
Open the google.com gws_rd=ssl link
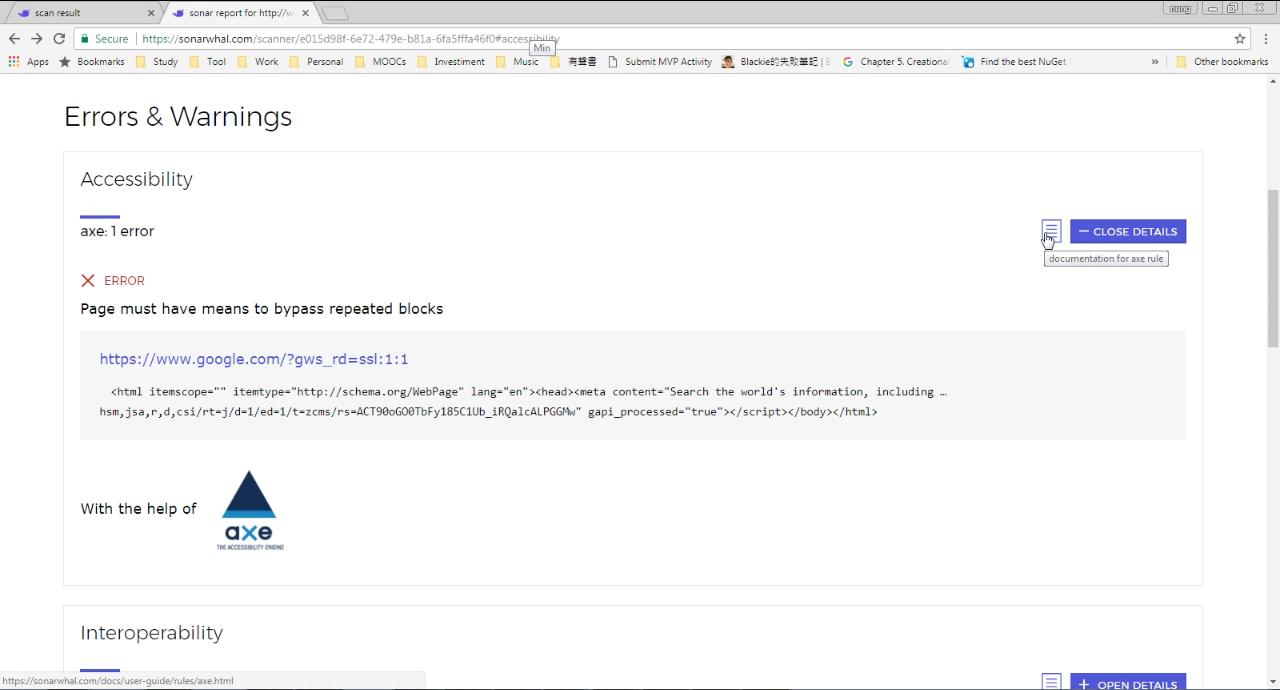(x=254, y=359)
